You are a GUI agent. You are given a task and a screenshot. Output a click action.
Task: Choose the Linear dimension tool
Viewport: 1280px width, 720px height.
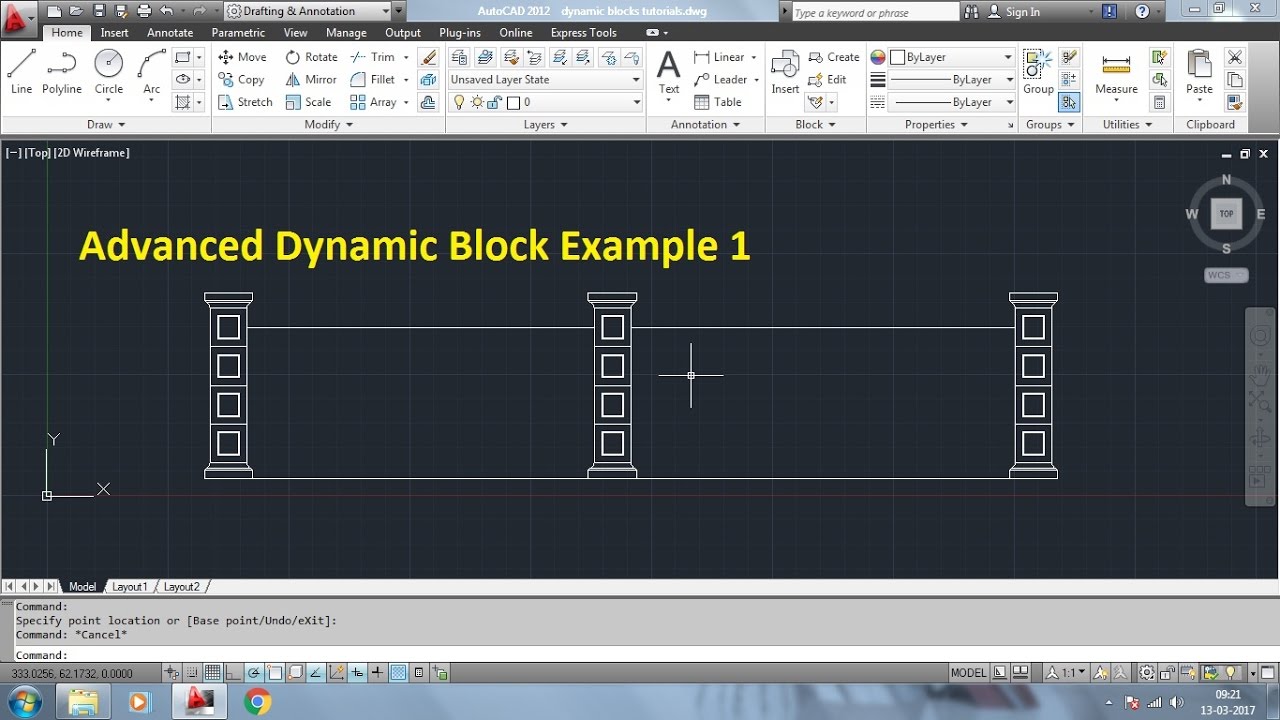[719, 57]
